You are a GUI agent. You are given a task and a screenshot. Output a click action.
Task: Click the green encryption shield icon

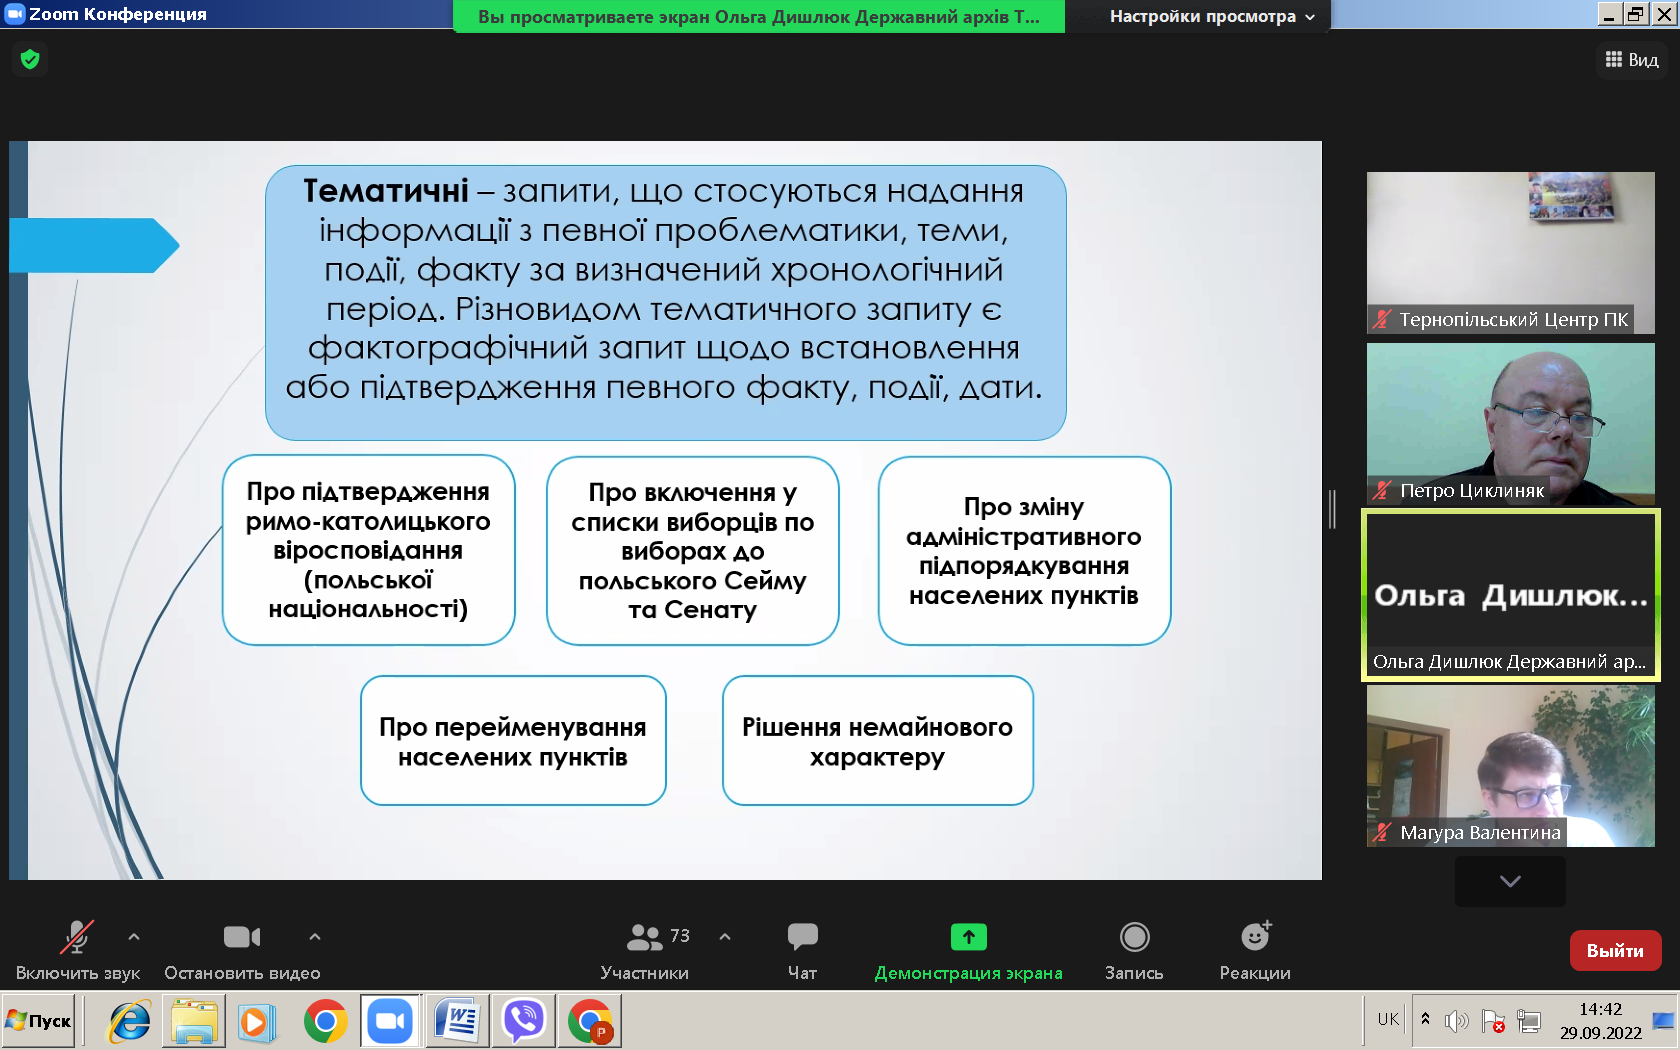(x=30, y=60)
